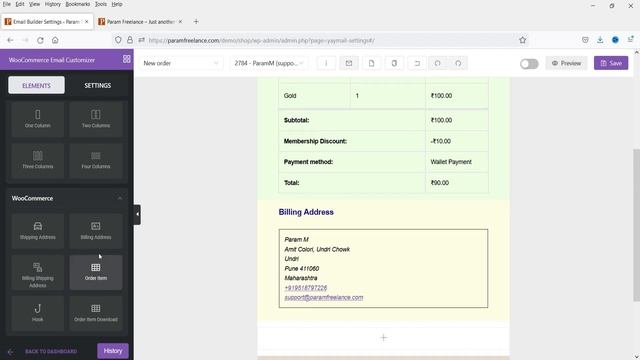This screenshot has height=360, width=640.
Task: Bookmark this page with the star icon
Action: (522, 40)
